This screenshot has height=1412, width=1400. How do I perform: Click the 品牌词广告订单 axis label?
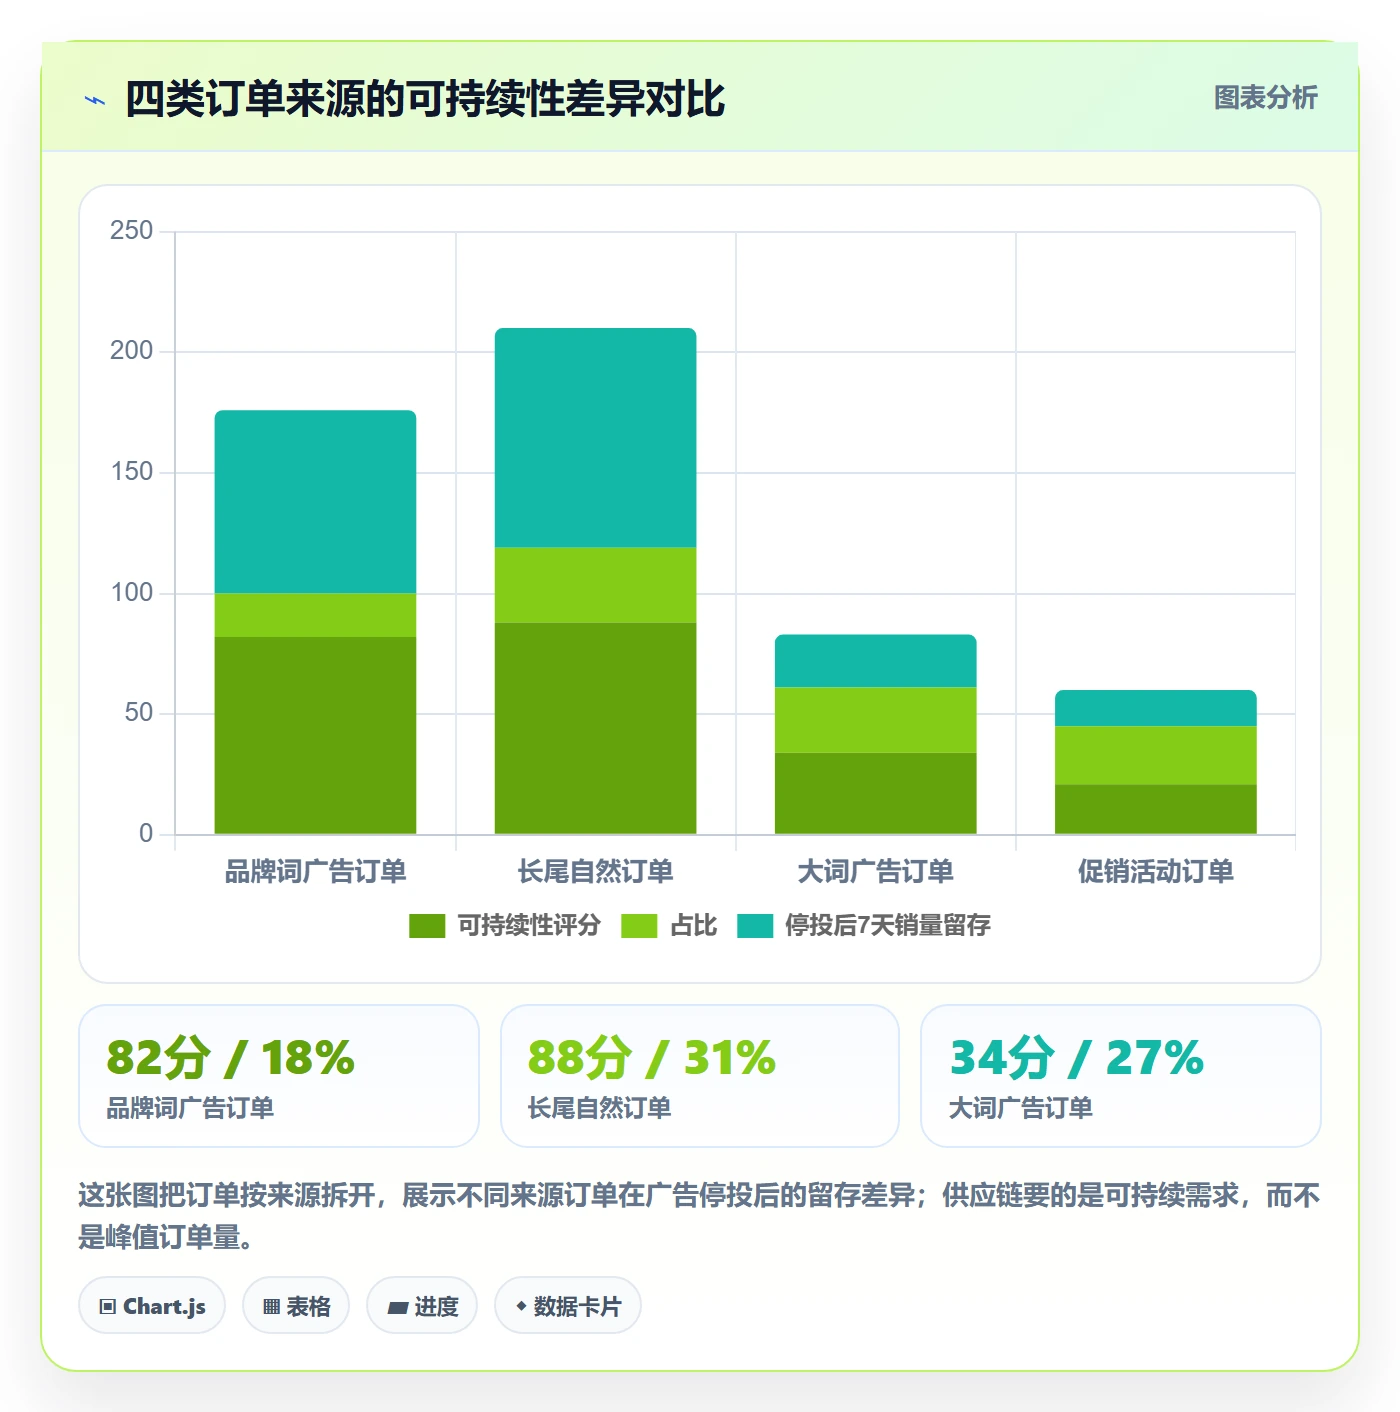point(316,871)
